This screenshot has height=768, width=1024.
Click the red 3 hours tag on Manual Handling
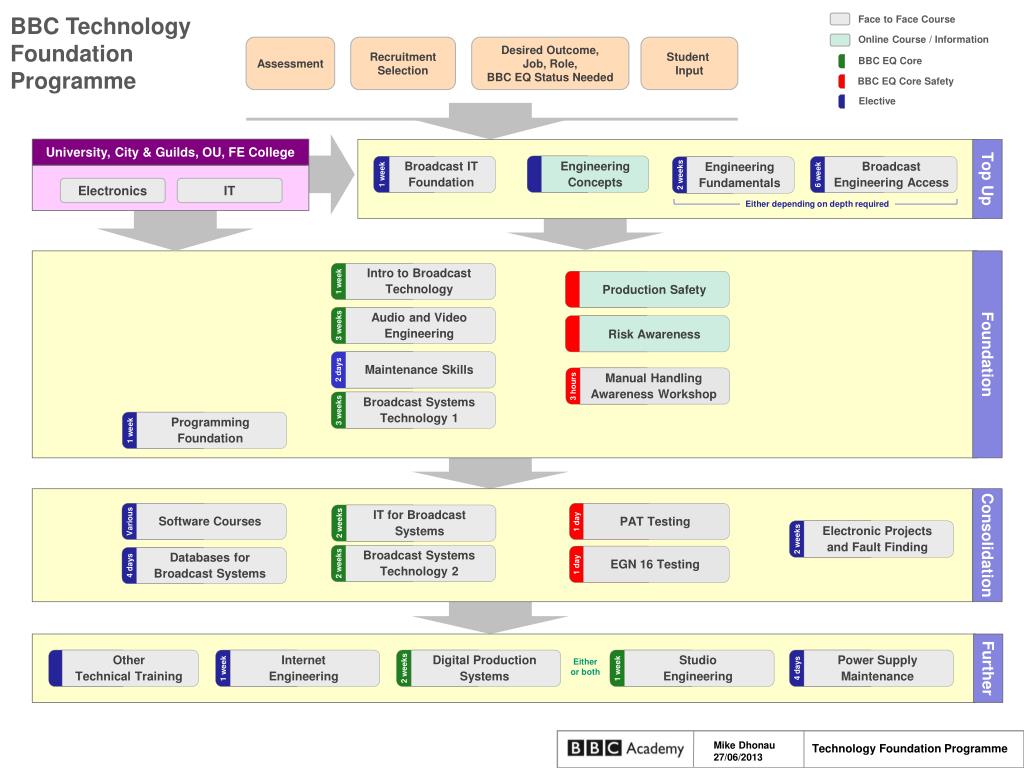tap(573, 386)
